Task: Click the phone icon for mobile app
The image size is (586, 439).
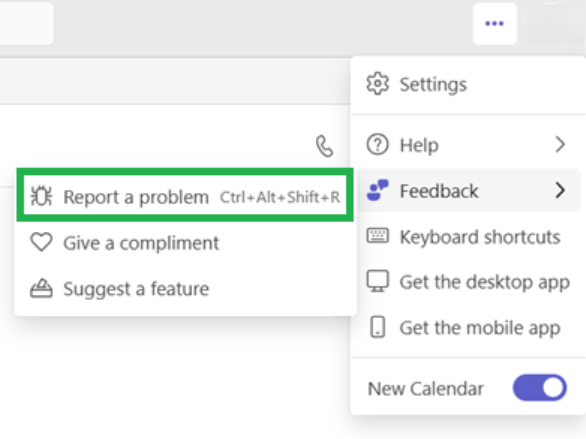Action: [377, 327]
